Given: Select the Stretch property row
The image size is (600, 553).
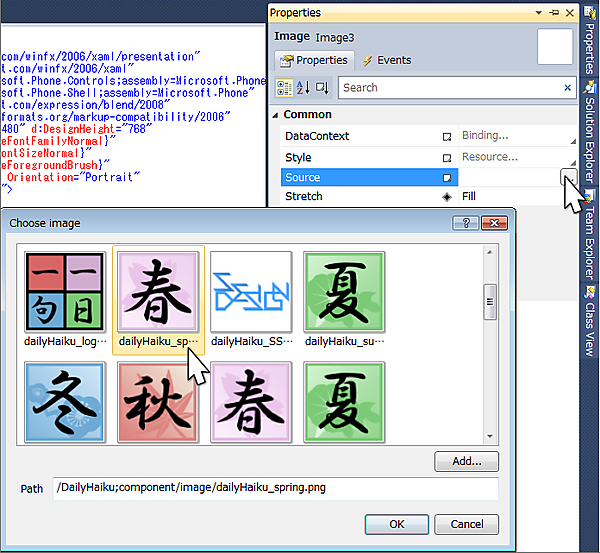Looking at the screenshot, I should pyautogui.click(x=369, y=196).
